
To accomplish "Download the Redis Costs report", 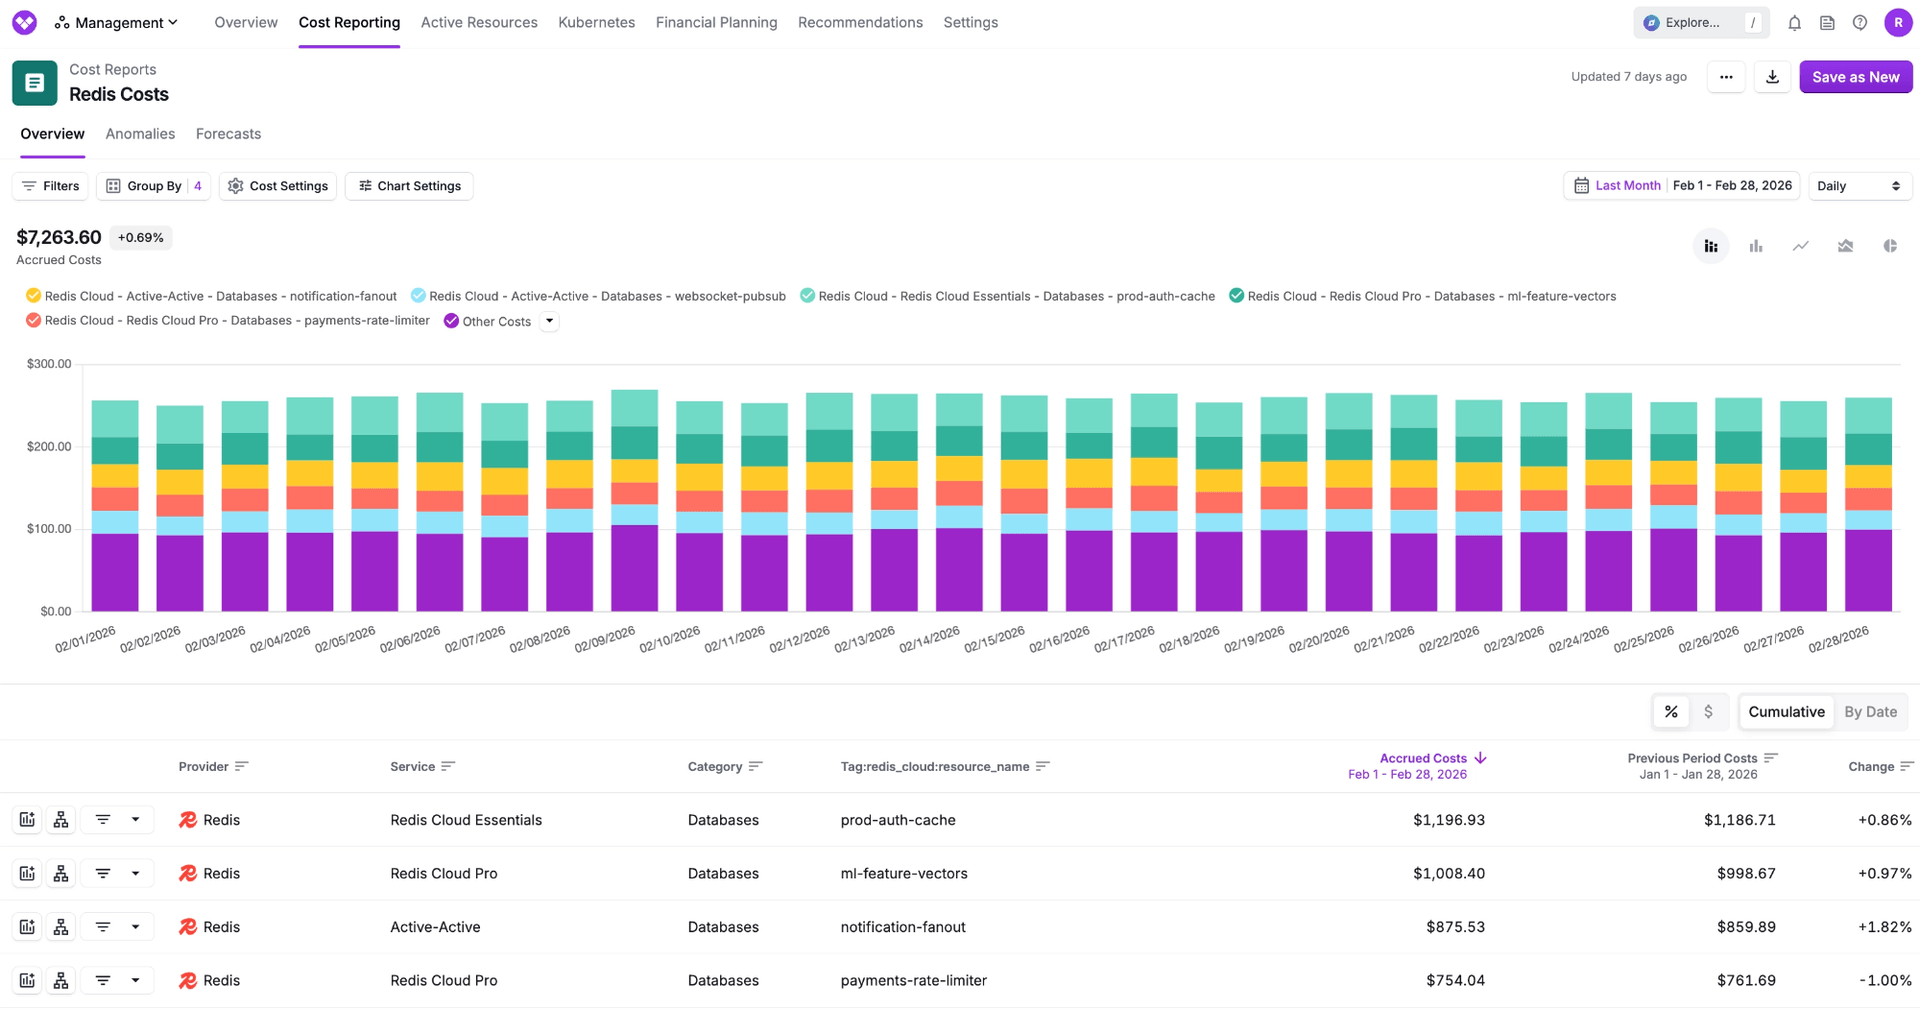I will [x=1772, y=77].
